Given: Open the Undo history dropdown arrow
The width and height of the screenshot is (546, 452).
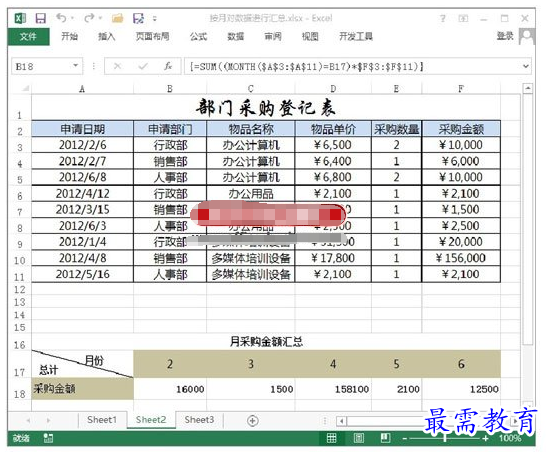Looking at the screenshot, I should [x=72, y=18].
